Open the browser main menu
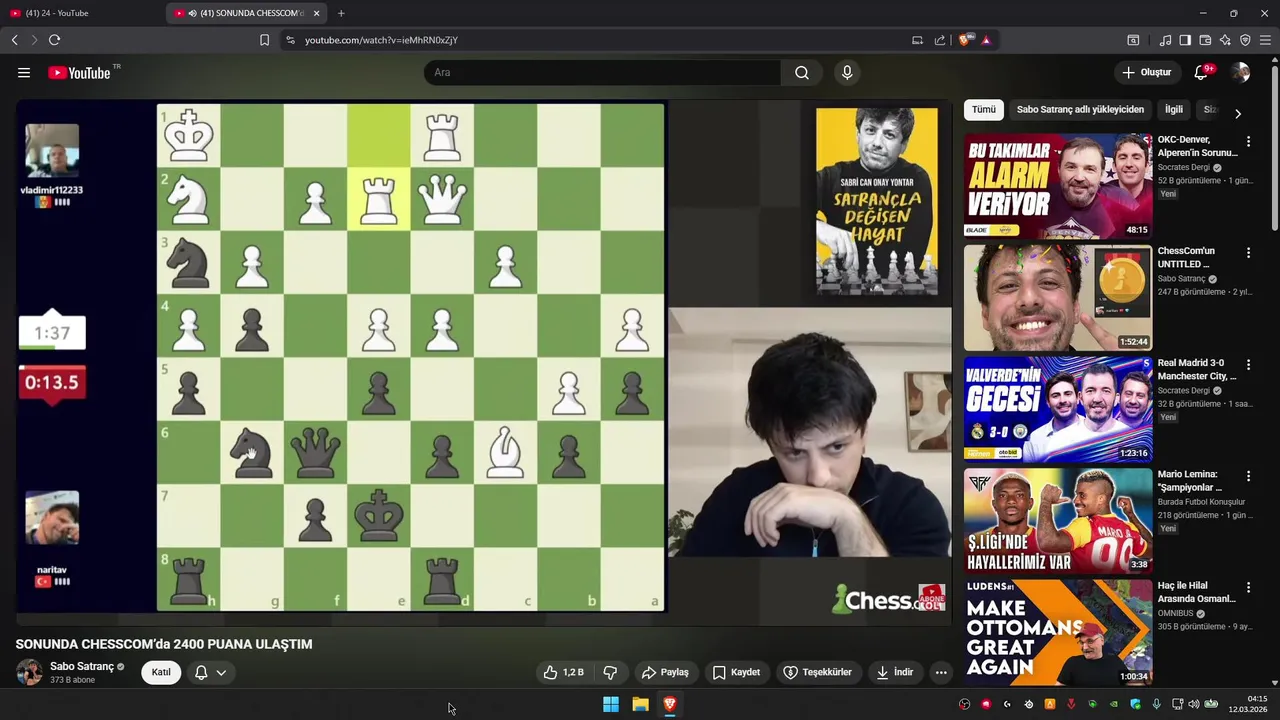 tap(1265, 40)
